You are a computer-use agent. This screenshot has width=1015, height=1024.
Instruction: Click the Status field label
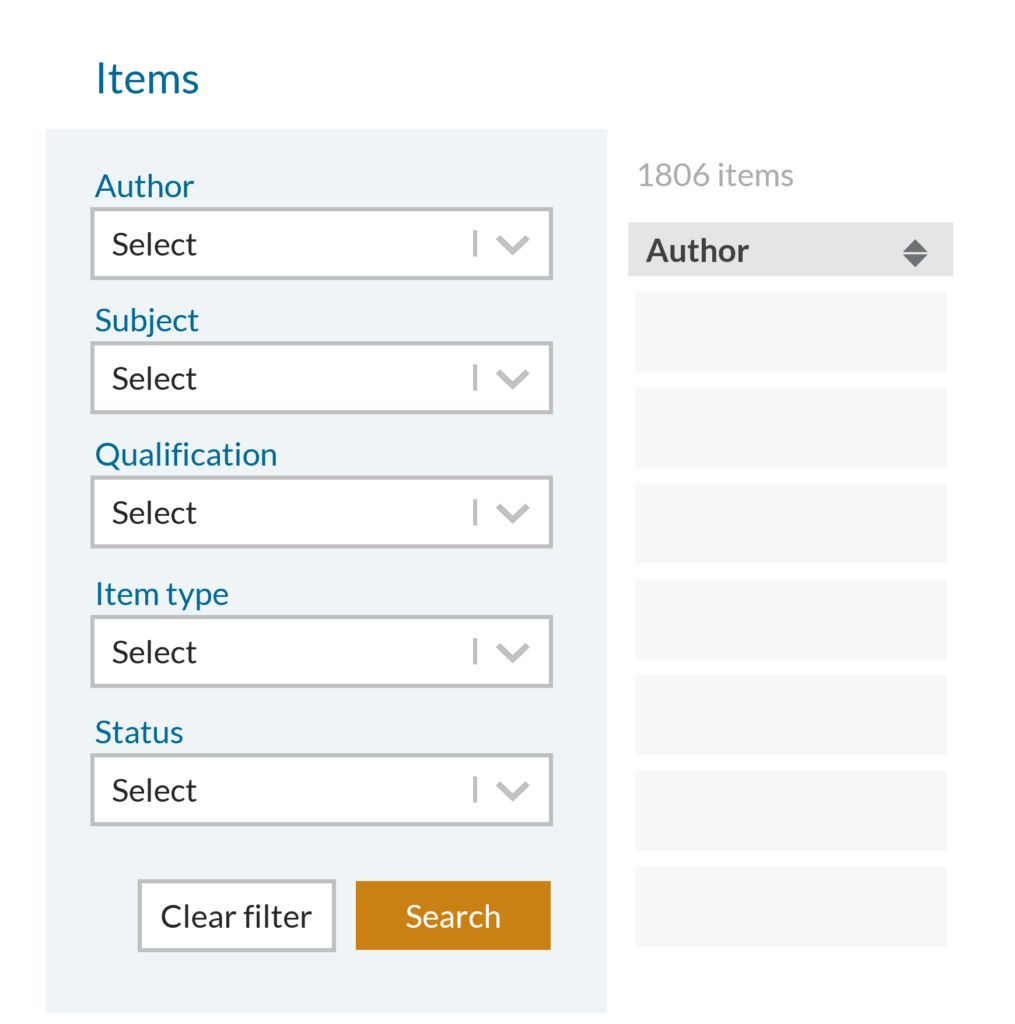(139, 732)
